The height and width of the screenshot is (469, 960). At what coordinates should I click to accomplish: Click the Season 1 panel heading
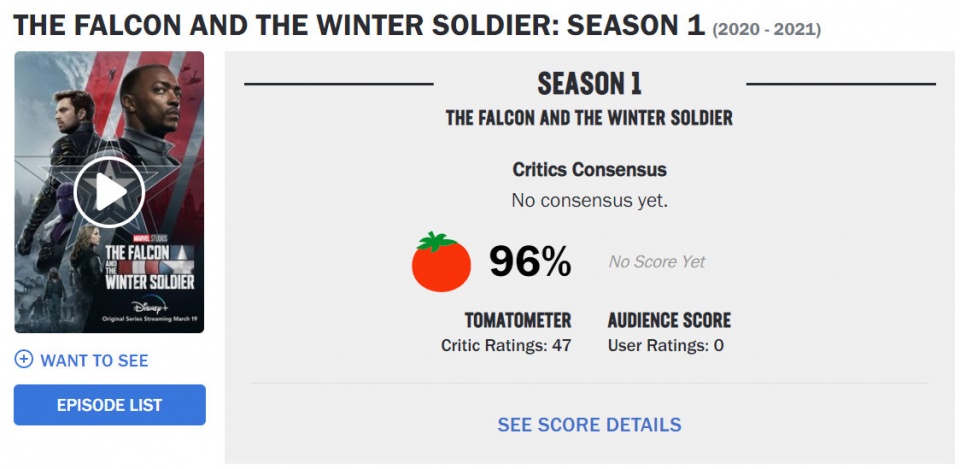click(x=590, y=84)
